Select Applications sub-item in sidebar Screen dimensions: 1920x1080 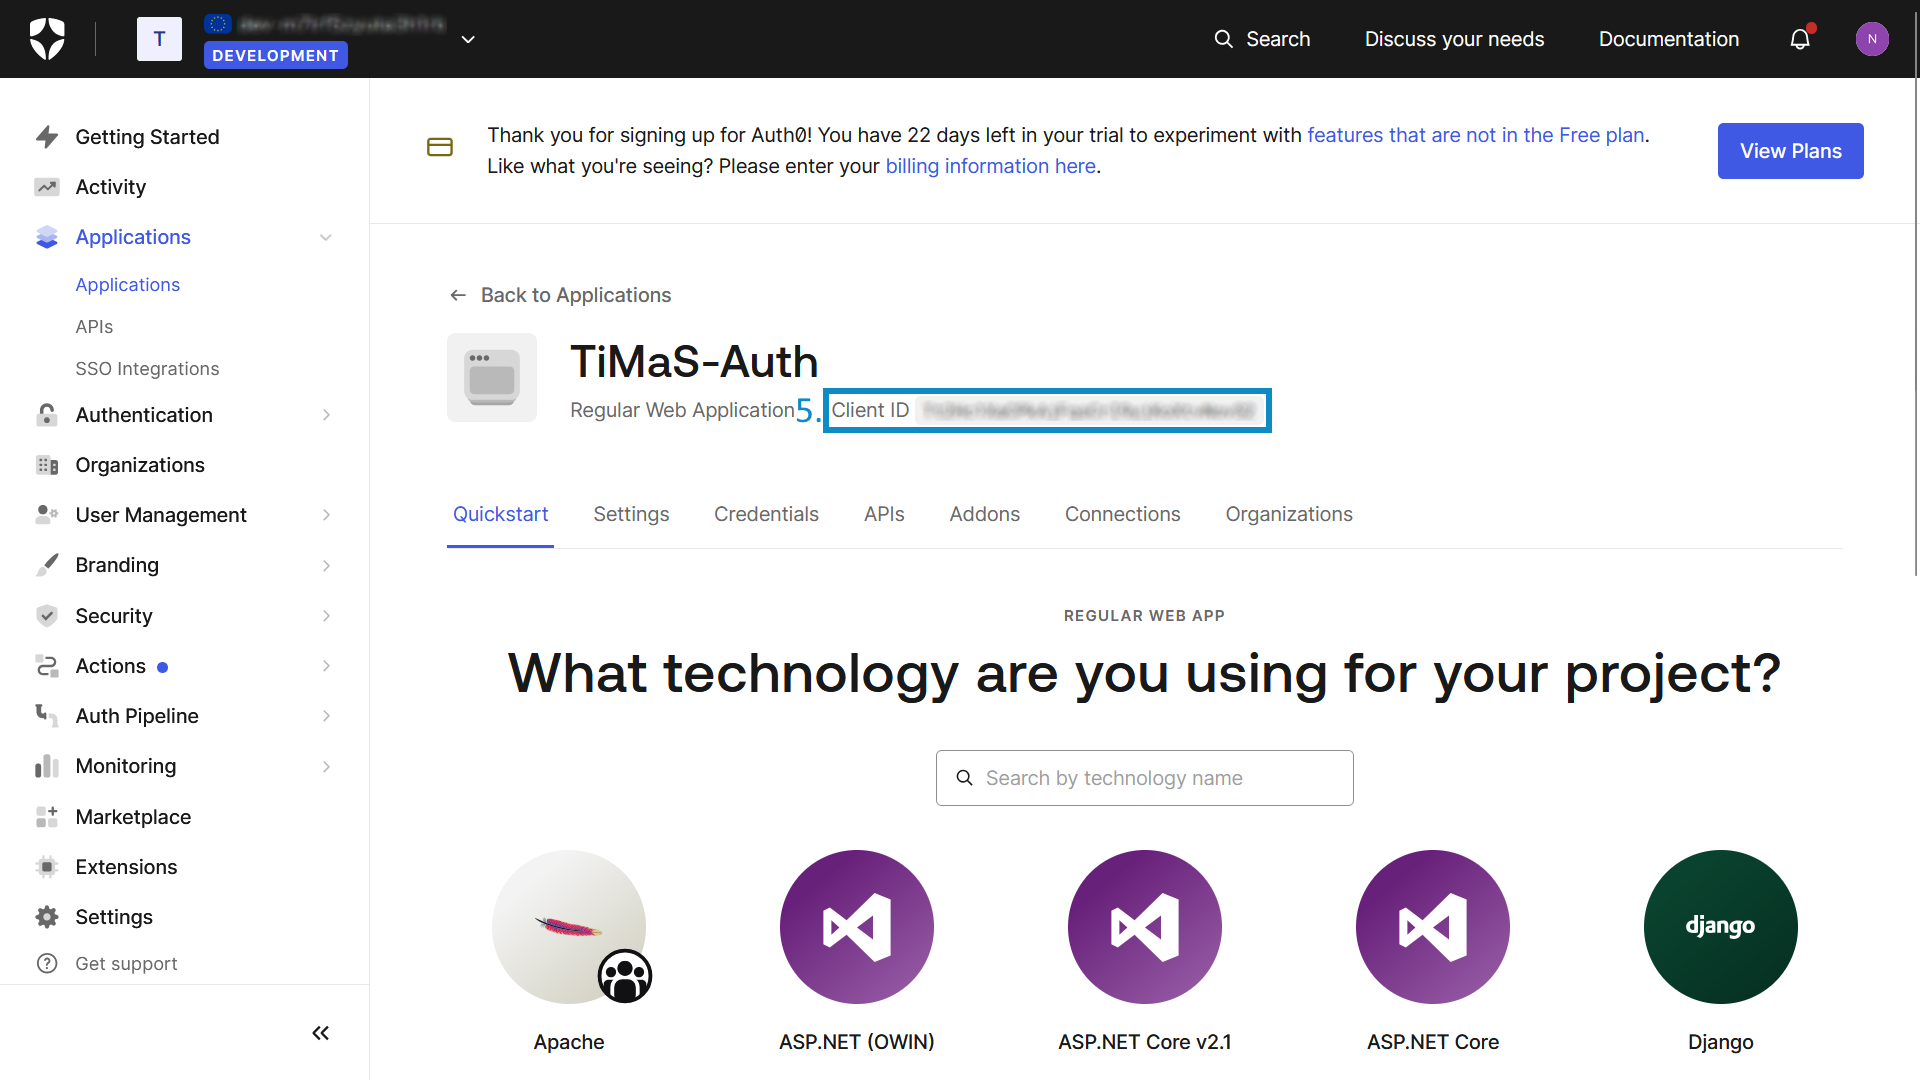pyautogui.click(x=128, y=285)
